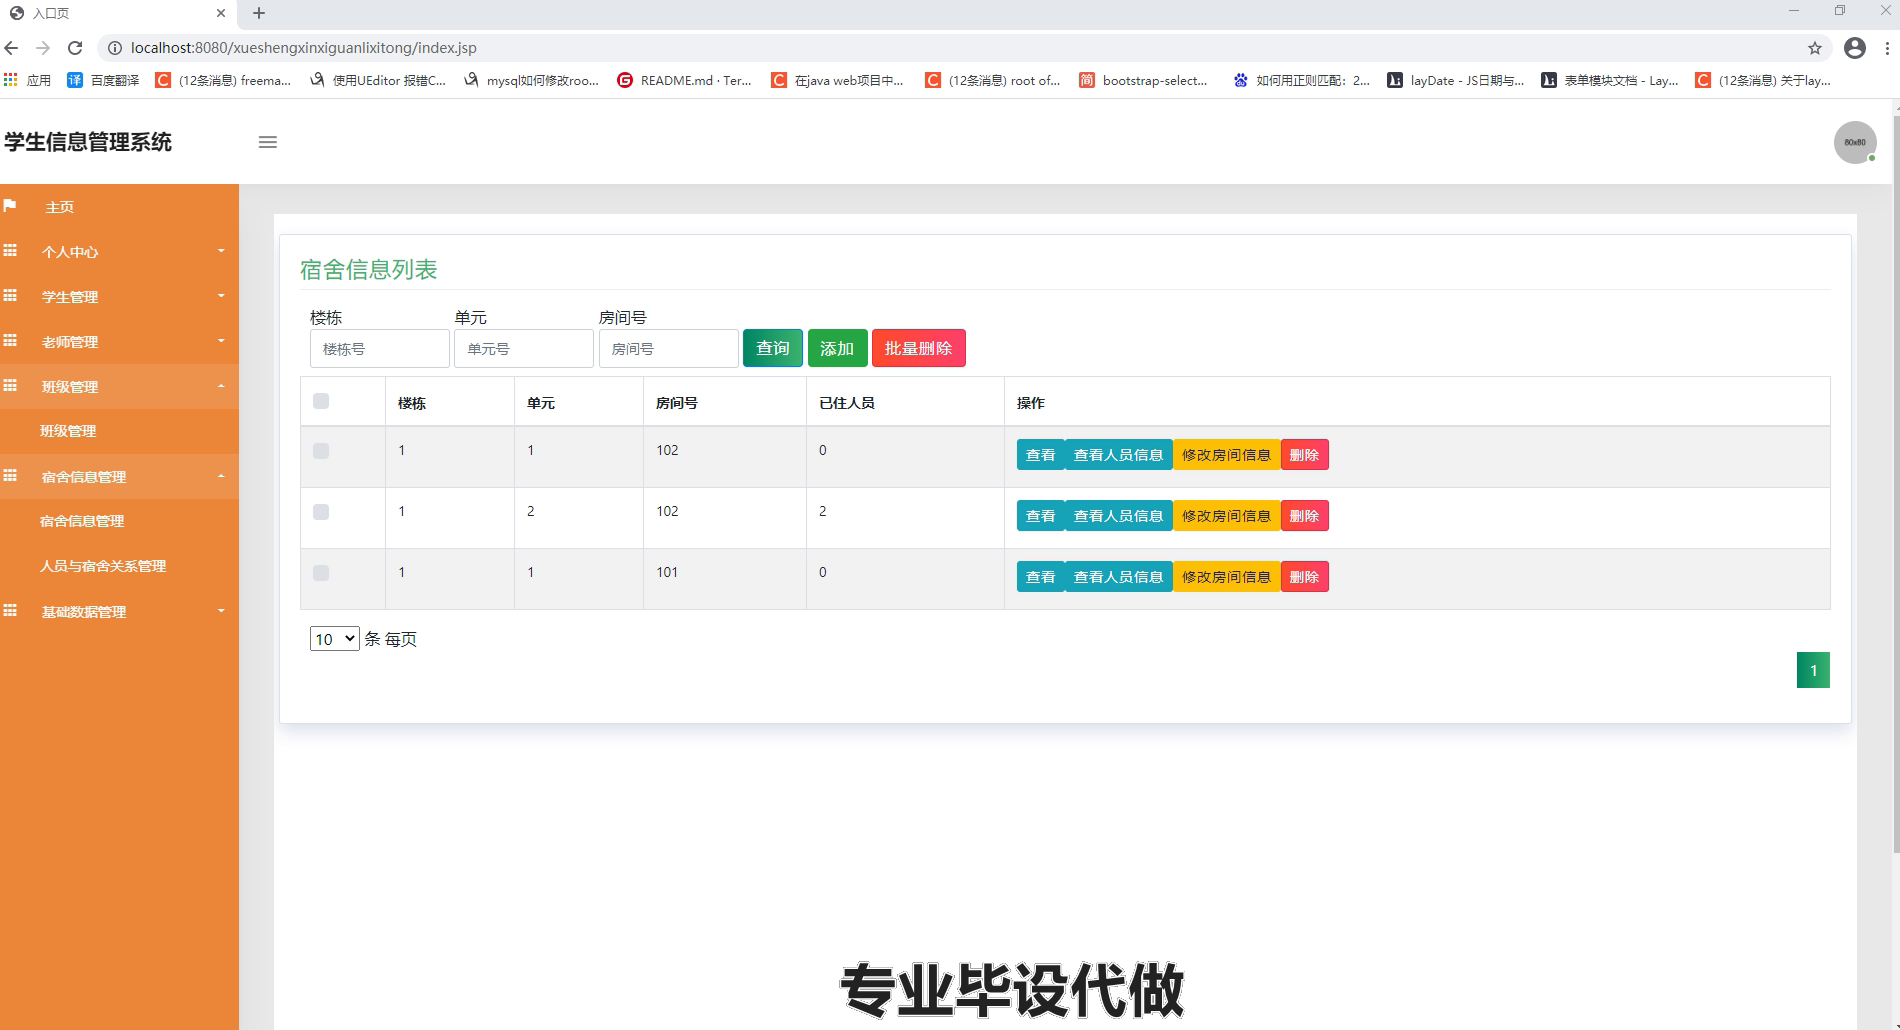Tick checkbox for unit 2 room 102 row
1900x1030 pixels.
[321, 512]
